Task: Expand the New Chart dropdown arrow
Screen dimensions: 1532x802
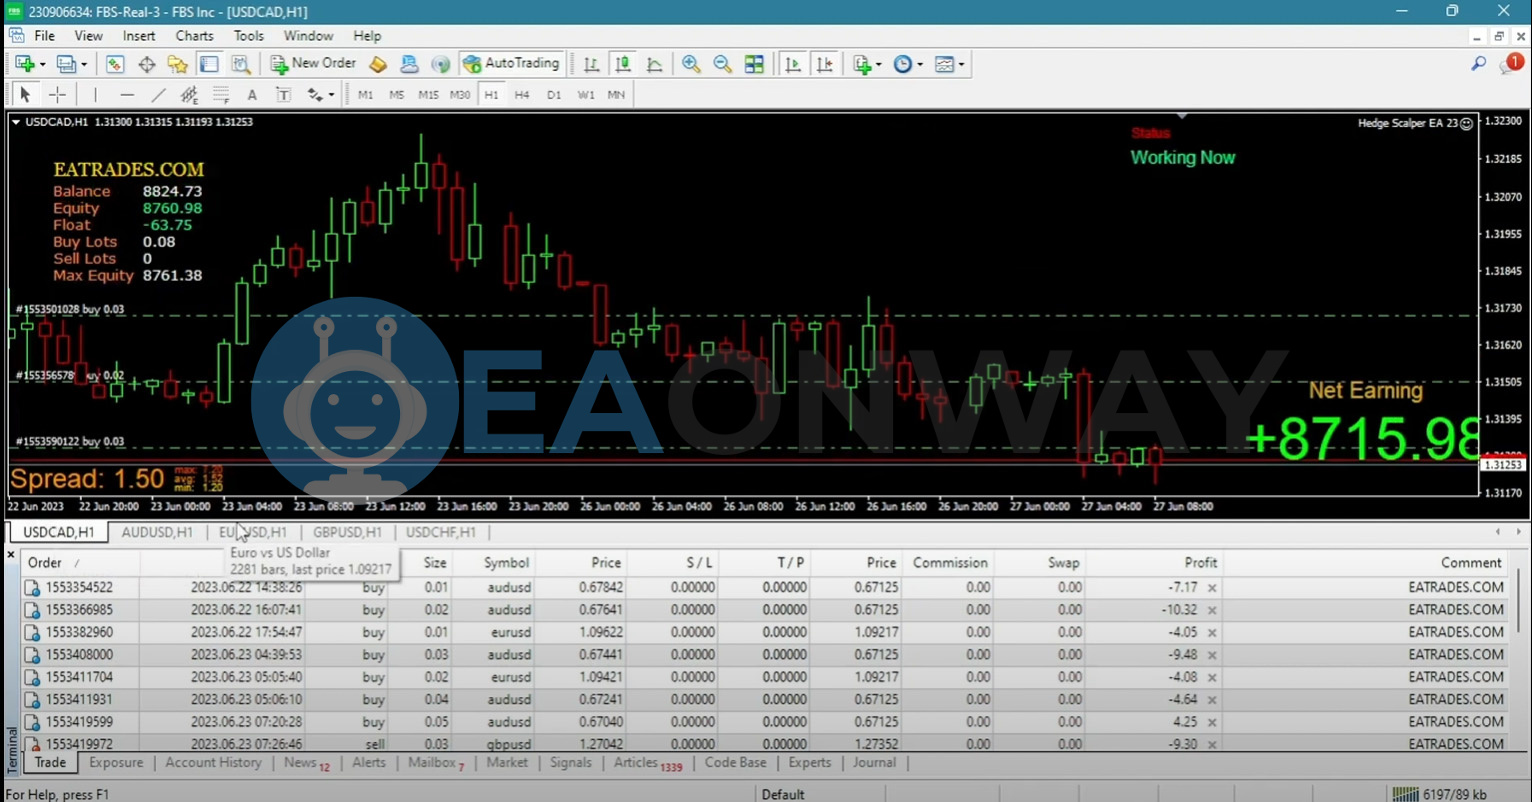Action: 42,64
